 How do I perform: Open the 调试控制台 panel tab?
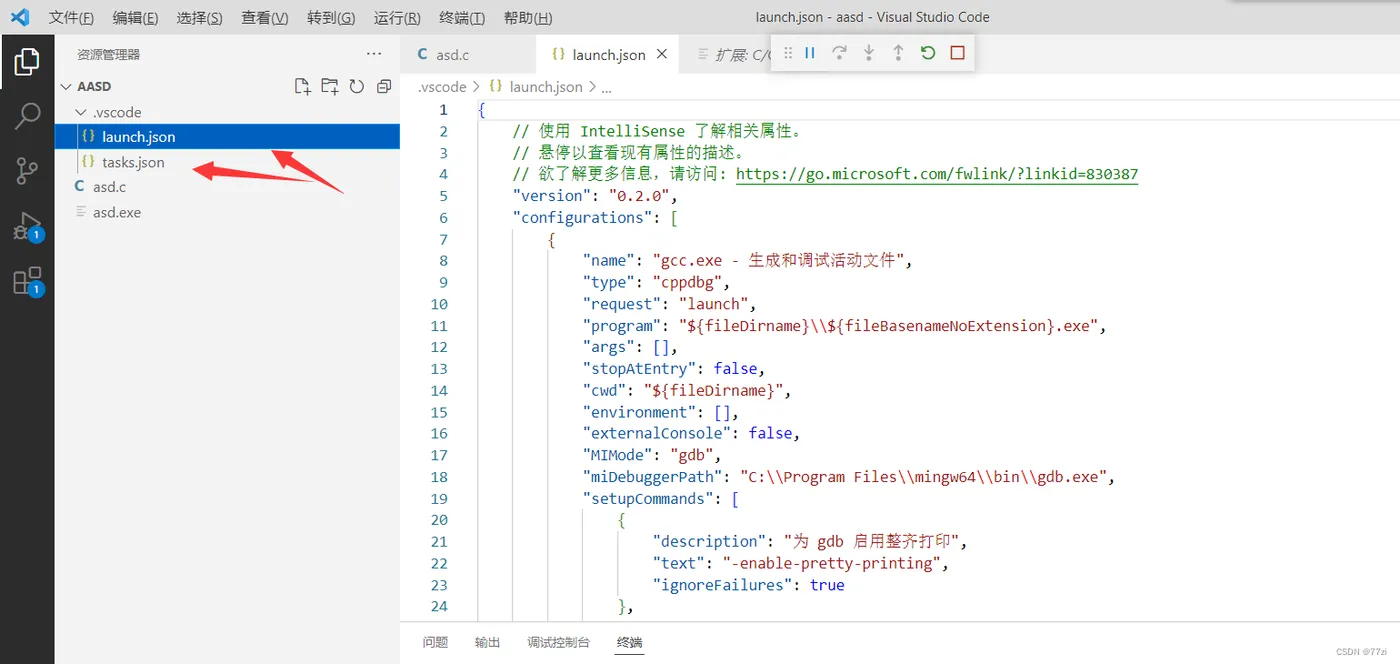[x=558, y=642]
